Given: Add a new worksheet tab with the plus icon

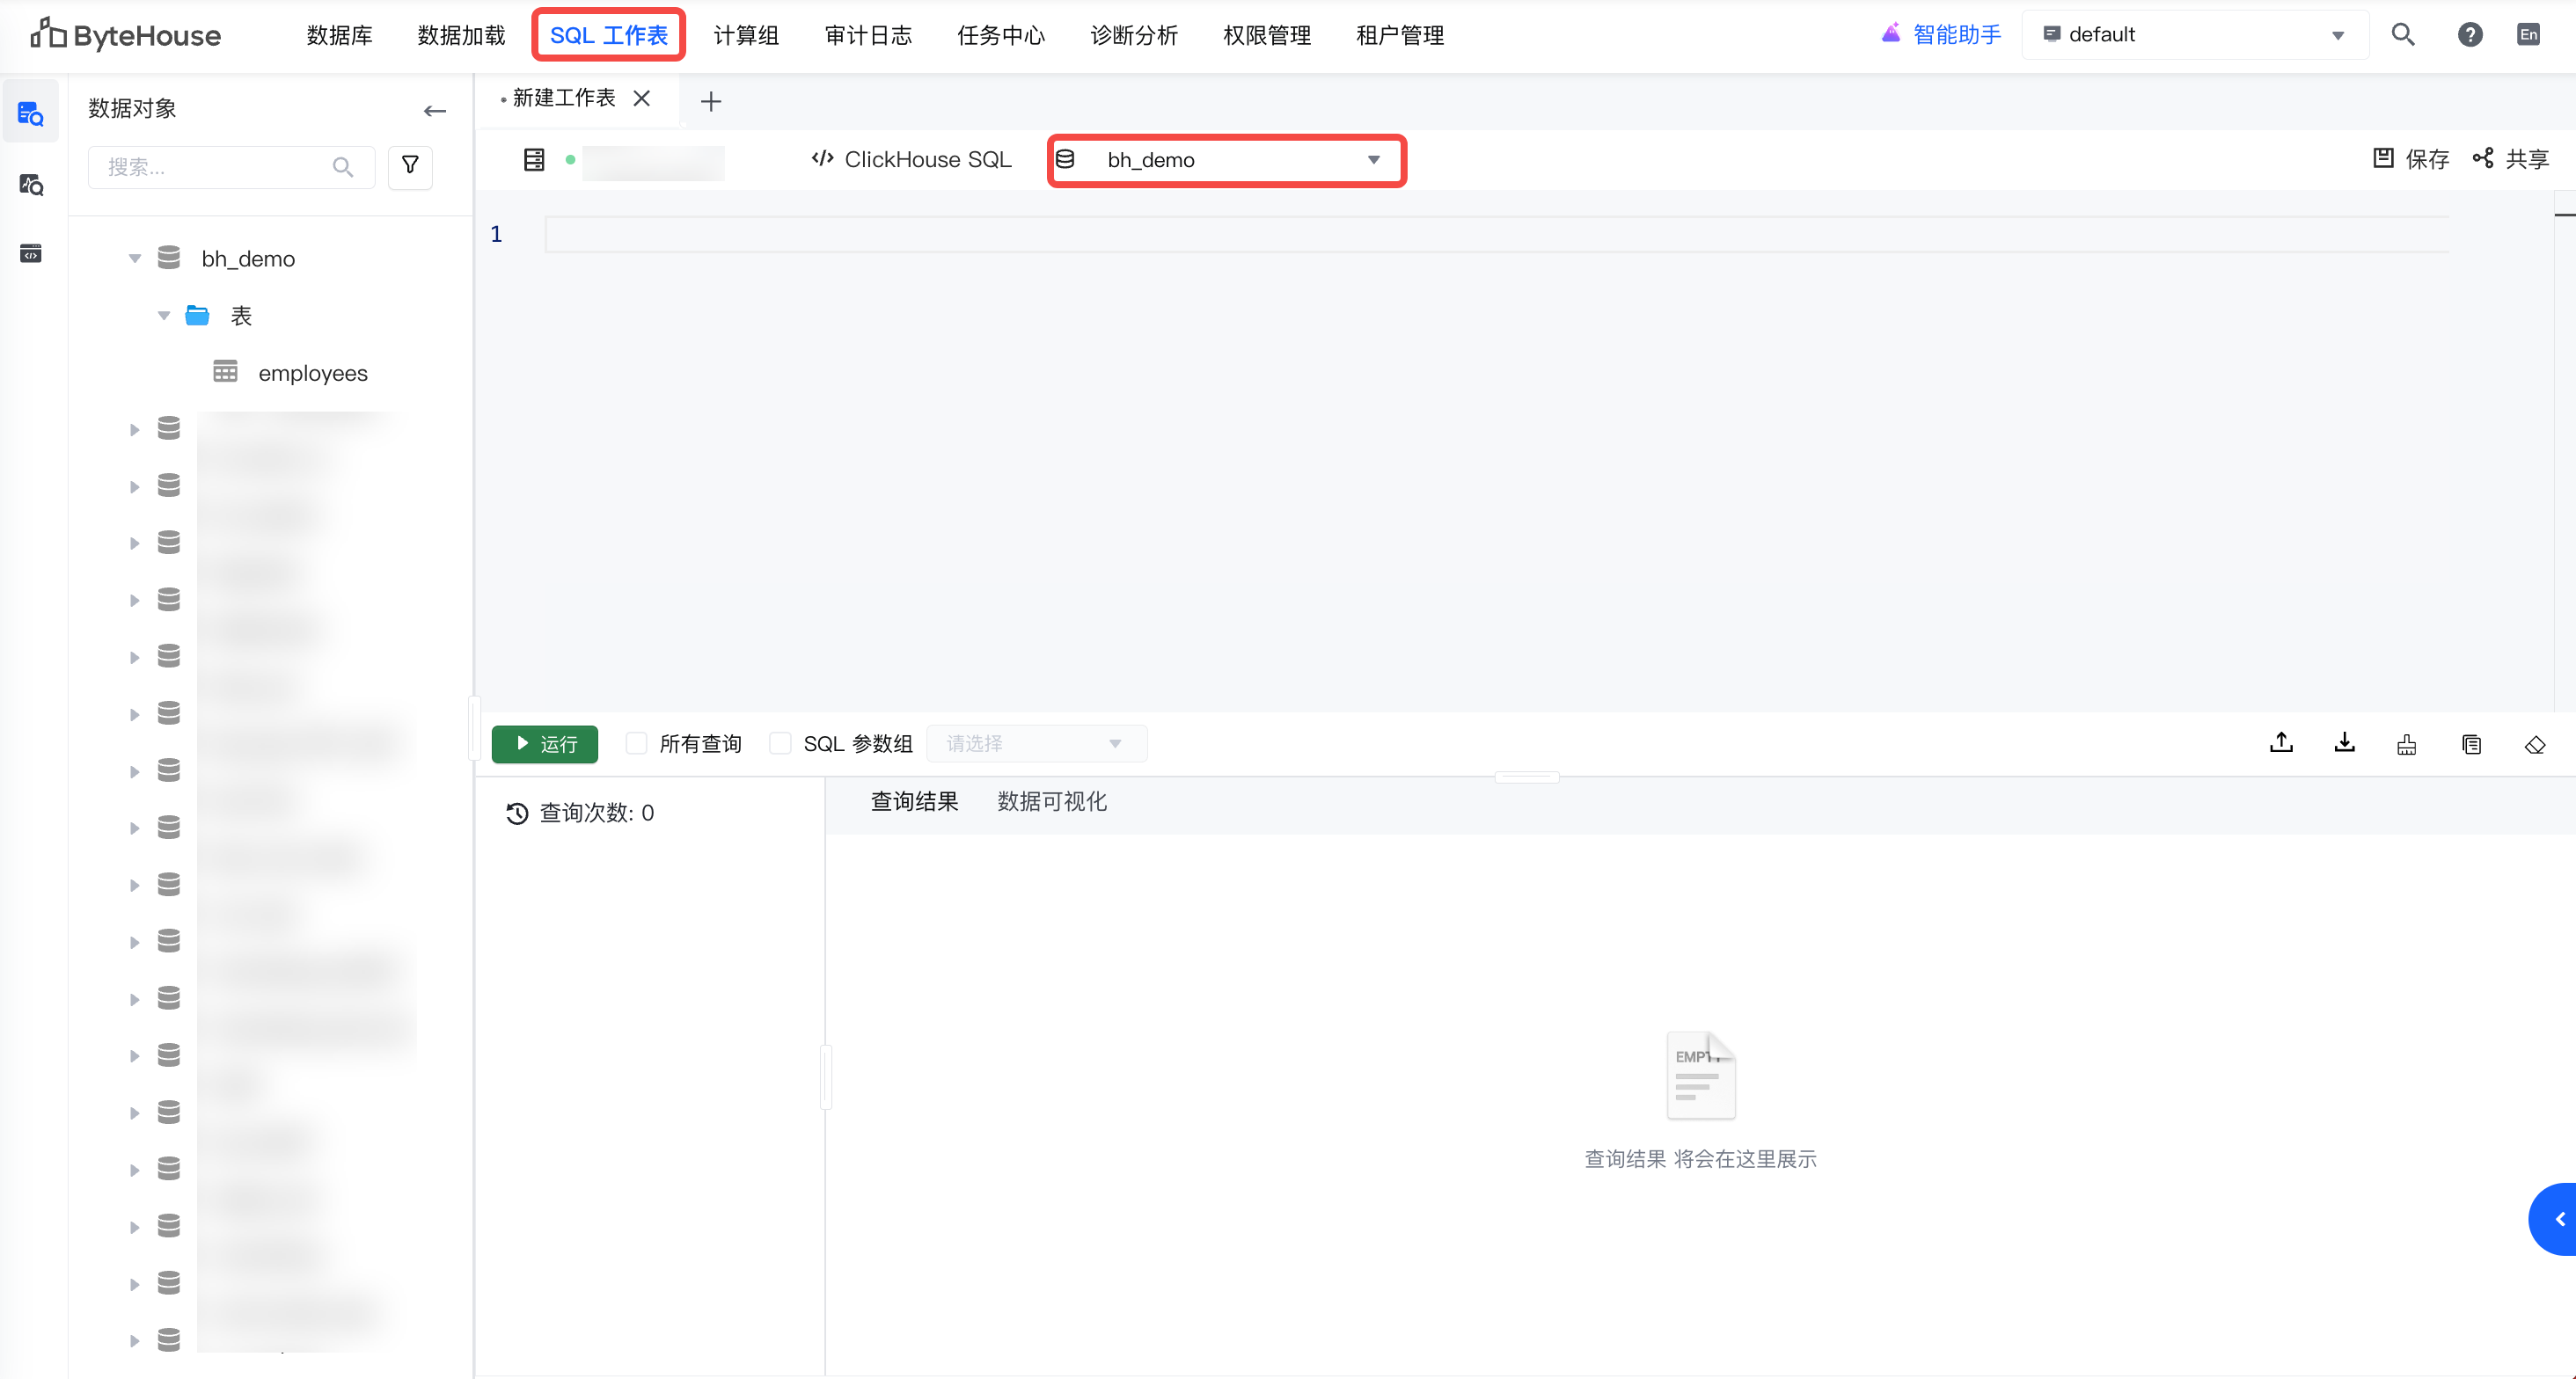Looking at the screenshot, I should 710,101.
